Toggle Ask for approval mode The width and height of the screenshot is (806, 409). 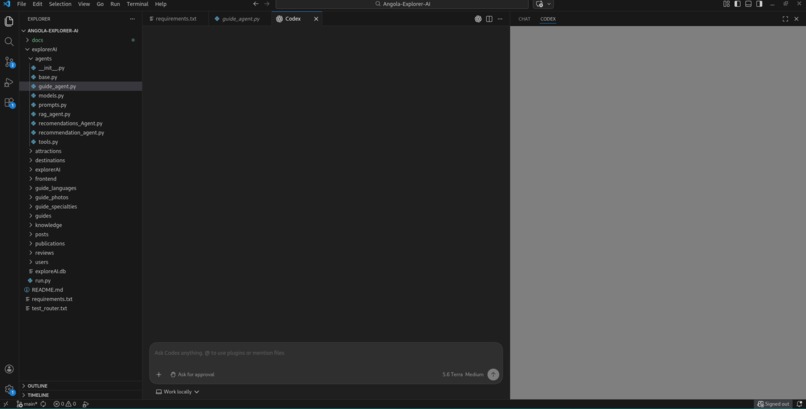(192, 375)
